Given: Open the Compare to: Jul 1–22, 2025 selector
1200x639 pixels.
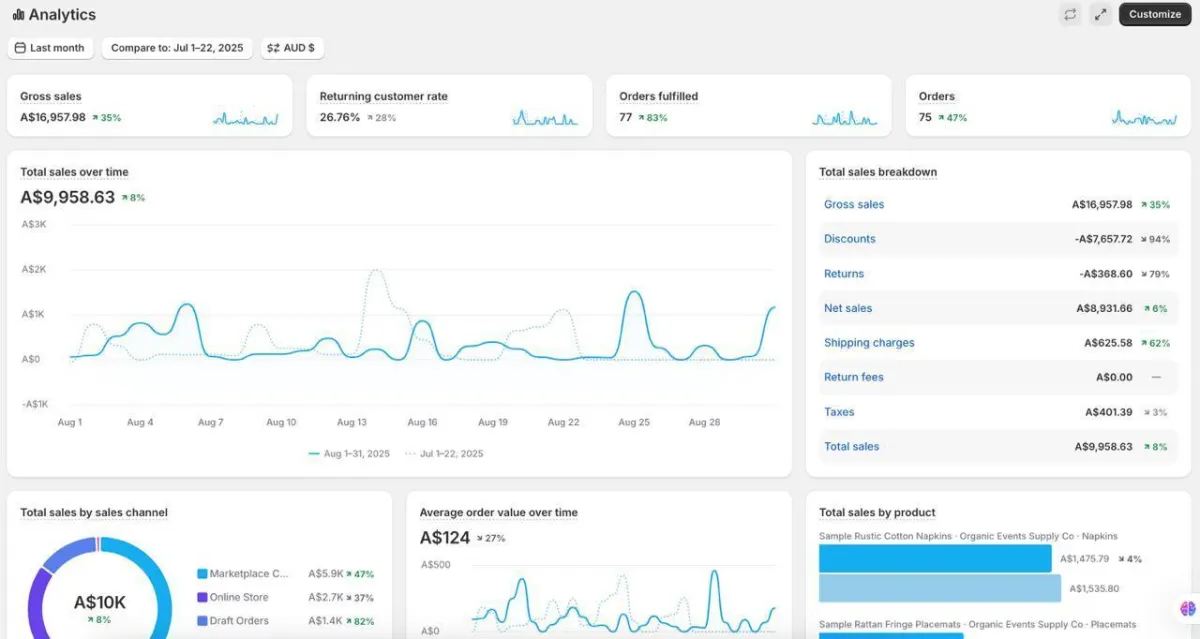Looking at the screenshot, I should (x=177, y=48).
